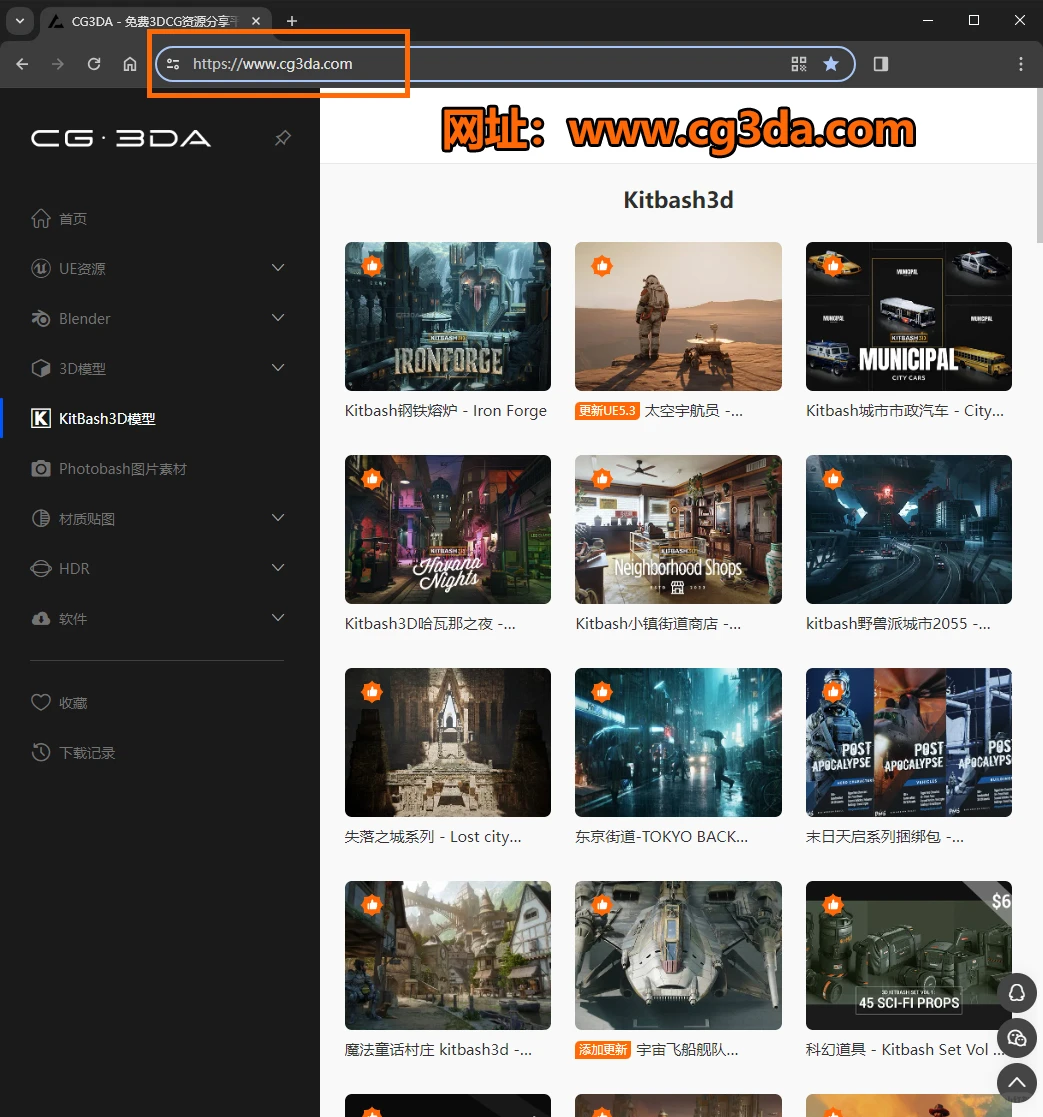This screenshot has height=1117, width=1043.
Task: Click link Kitbash城市市政汽车
Action: [x=905, y=411]
